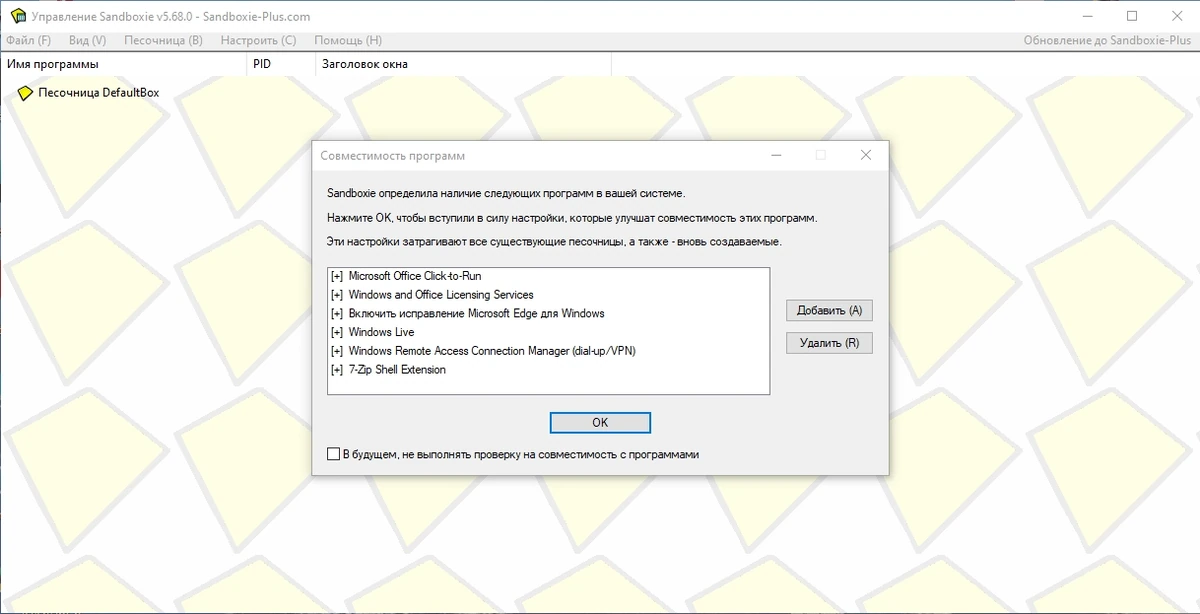This screenshot has width=1200, height=614.
Task: Minimize the Совместимость программ dialog
Action: point(776,155)
